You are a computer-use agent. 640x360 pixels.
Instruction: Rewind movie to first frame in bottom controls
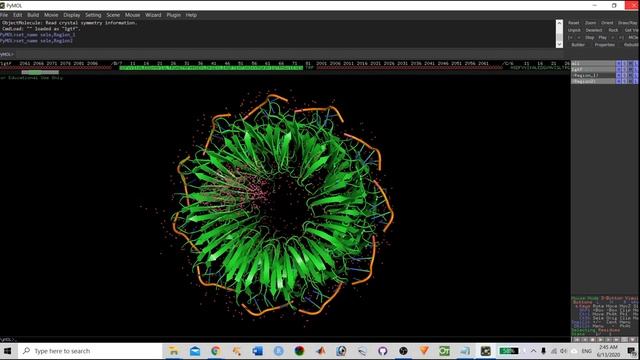pyautogui.click(x=577, y=340)
